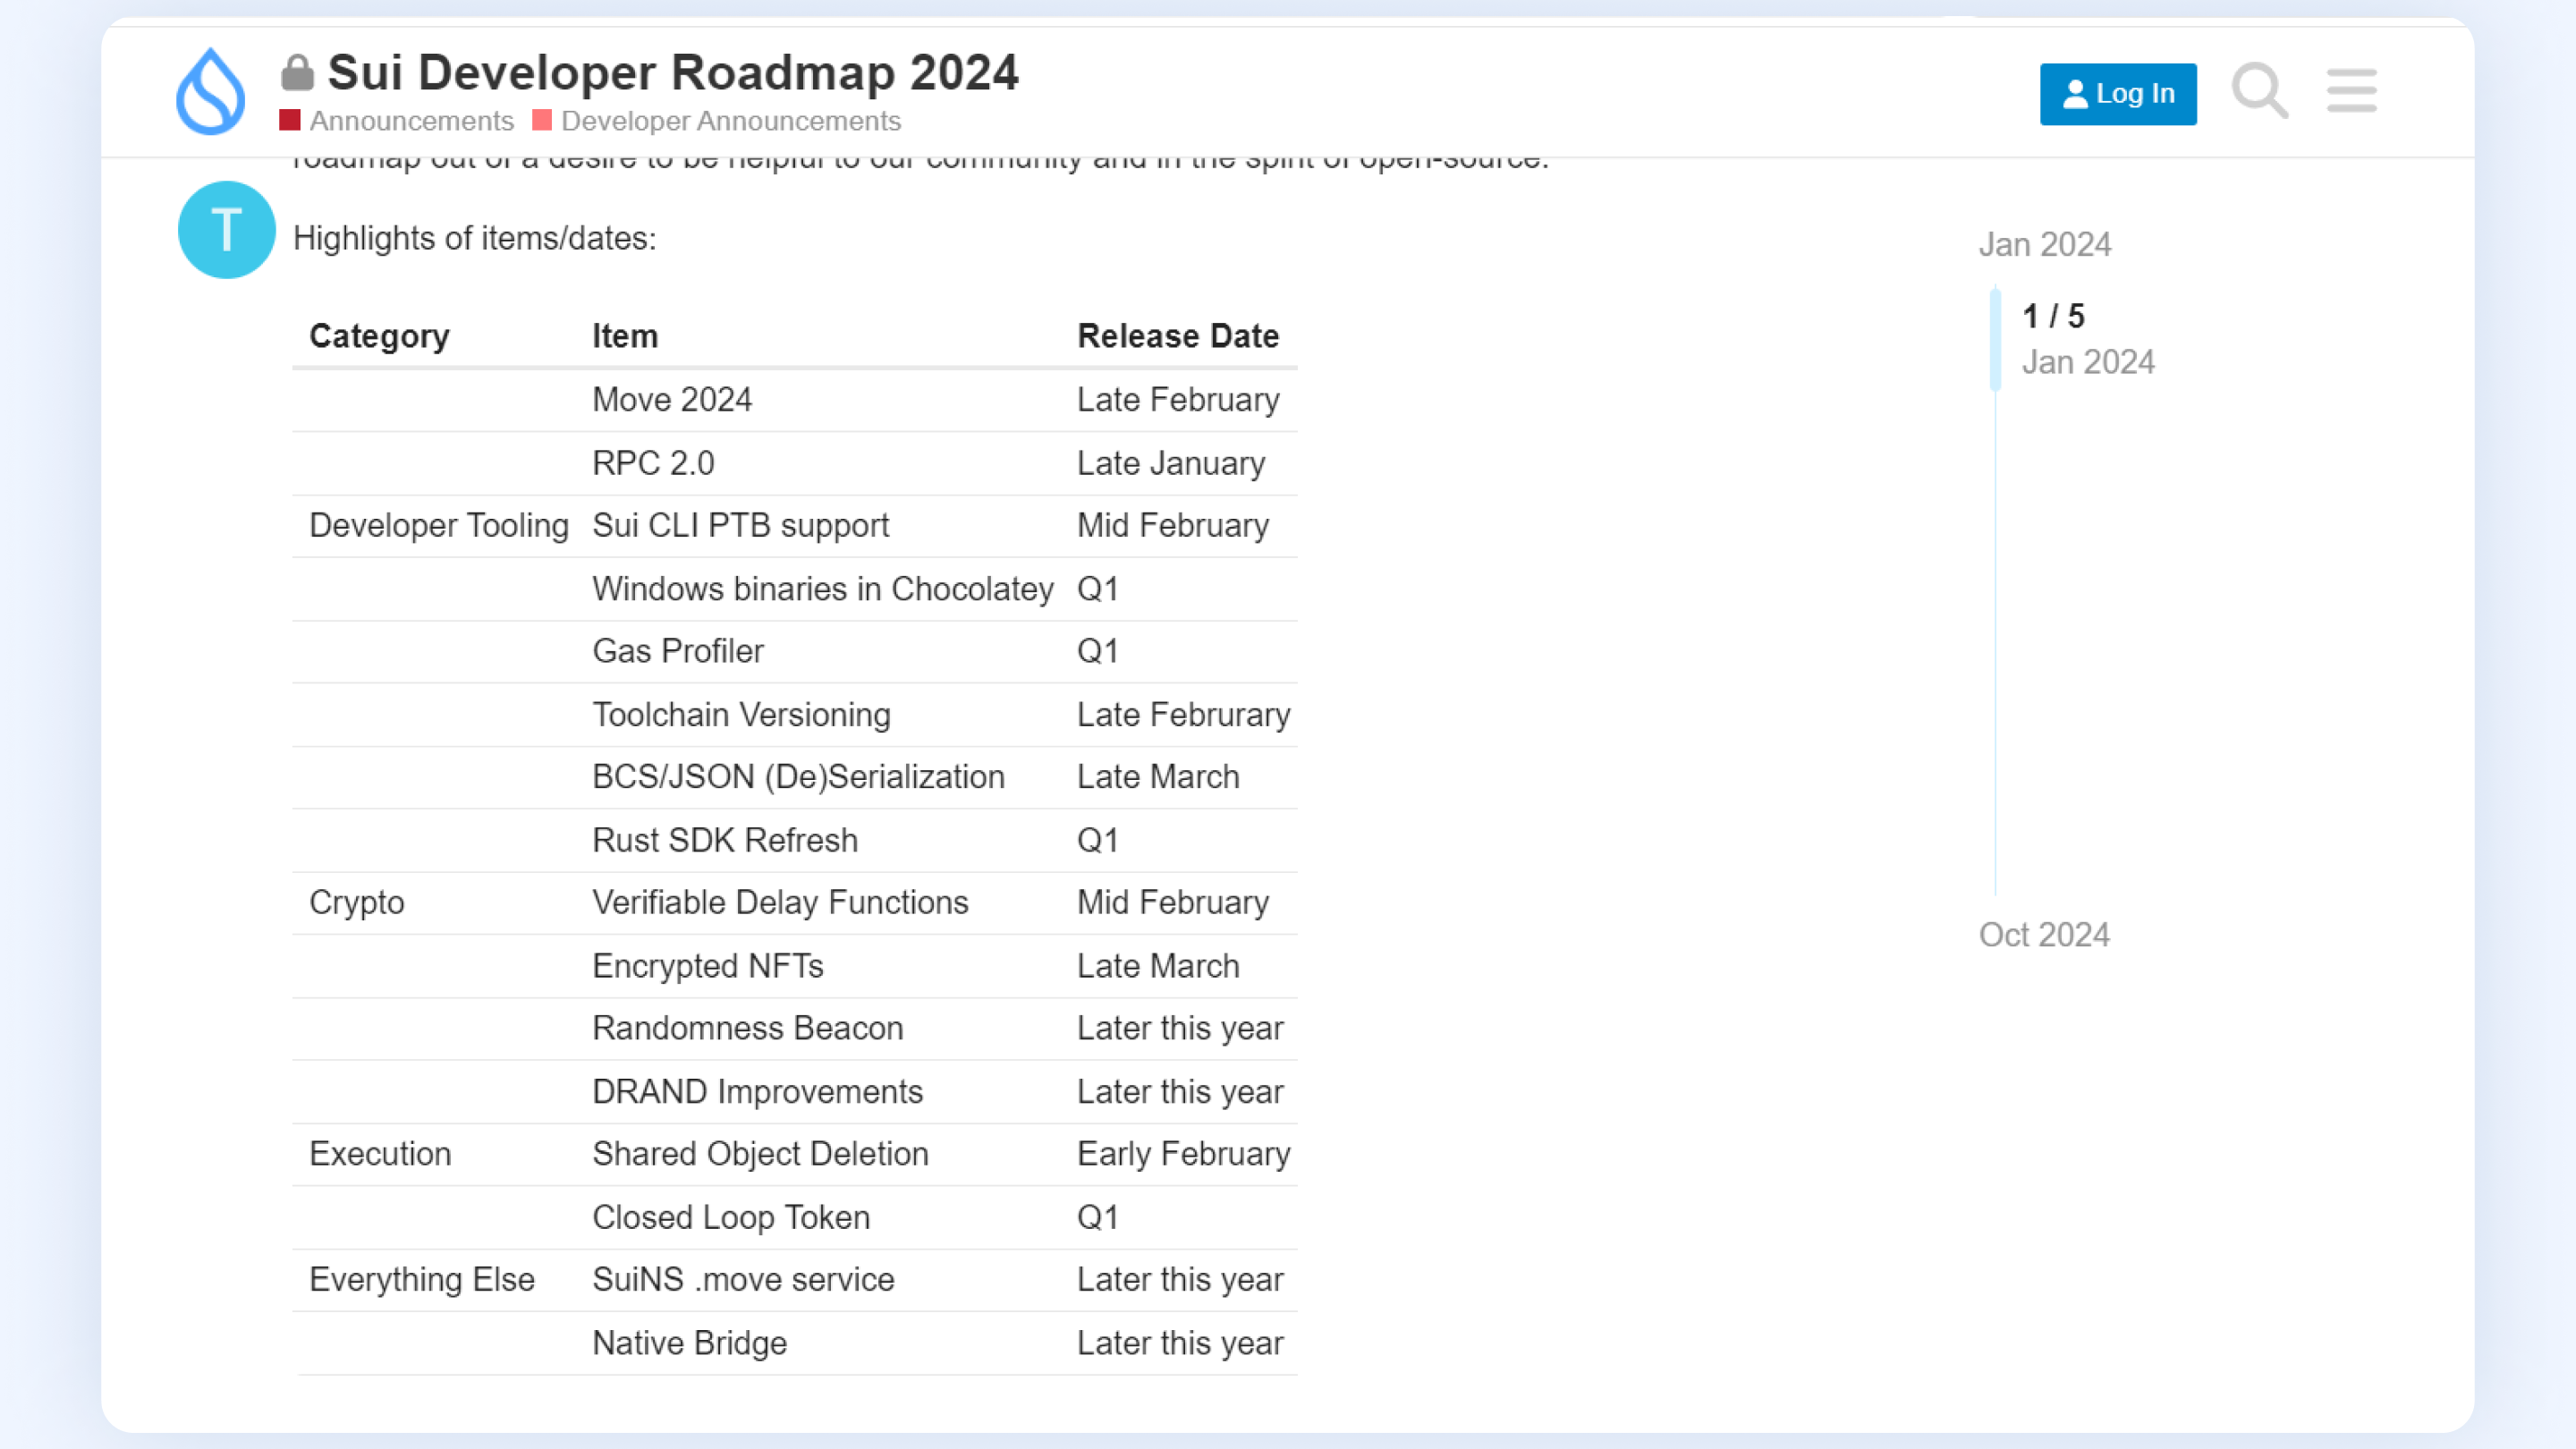
Task: Select Windows binaries in Chocolatey cell
Action: 823,589
